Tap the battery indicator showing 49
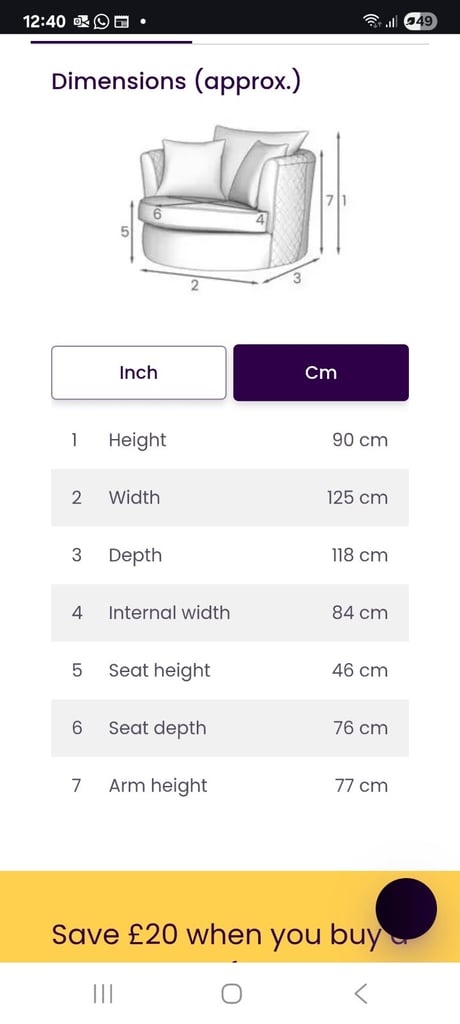 pos(420,22)
